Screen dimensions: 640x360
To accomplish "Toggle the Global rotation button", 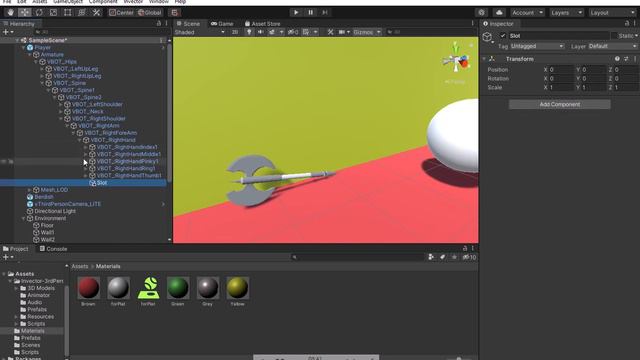I will [x=150, y=13].
